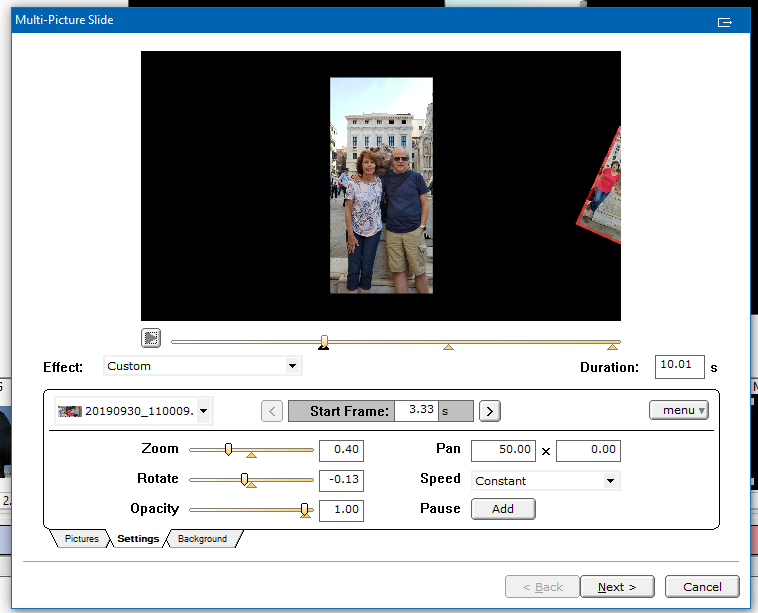Go to the previous keyframe arrow
Screen dimensions: 758x613
271,410
